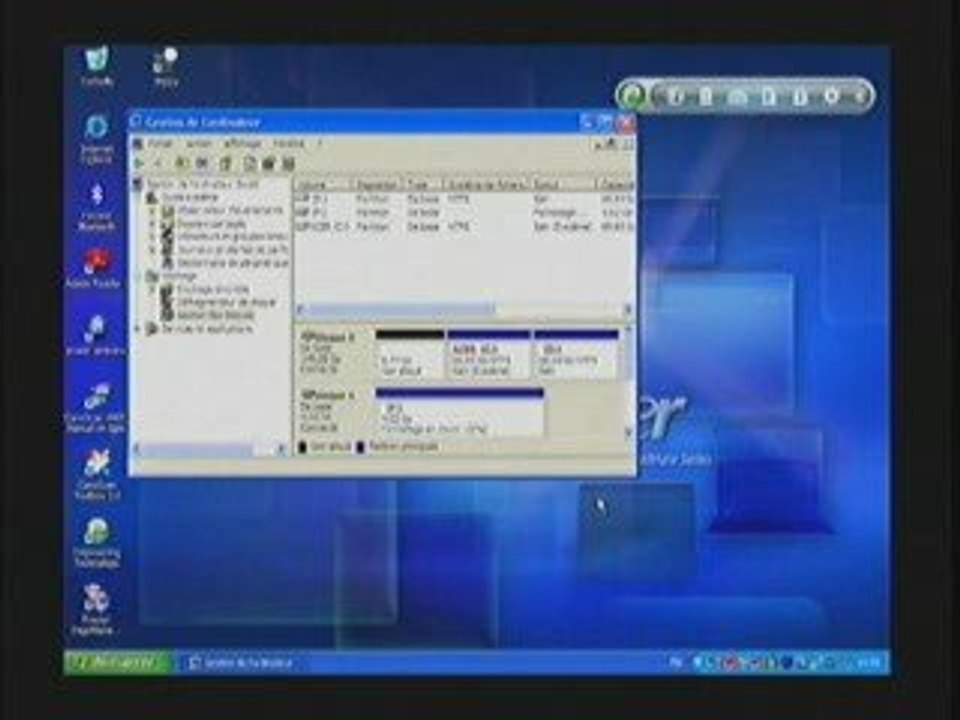Click the green Back arrow in the toolbar
The width and height of the screenshot is (960, 720).
(x=140, y=163)
